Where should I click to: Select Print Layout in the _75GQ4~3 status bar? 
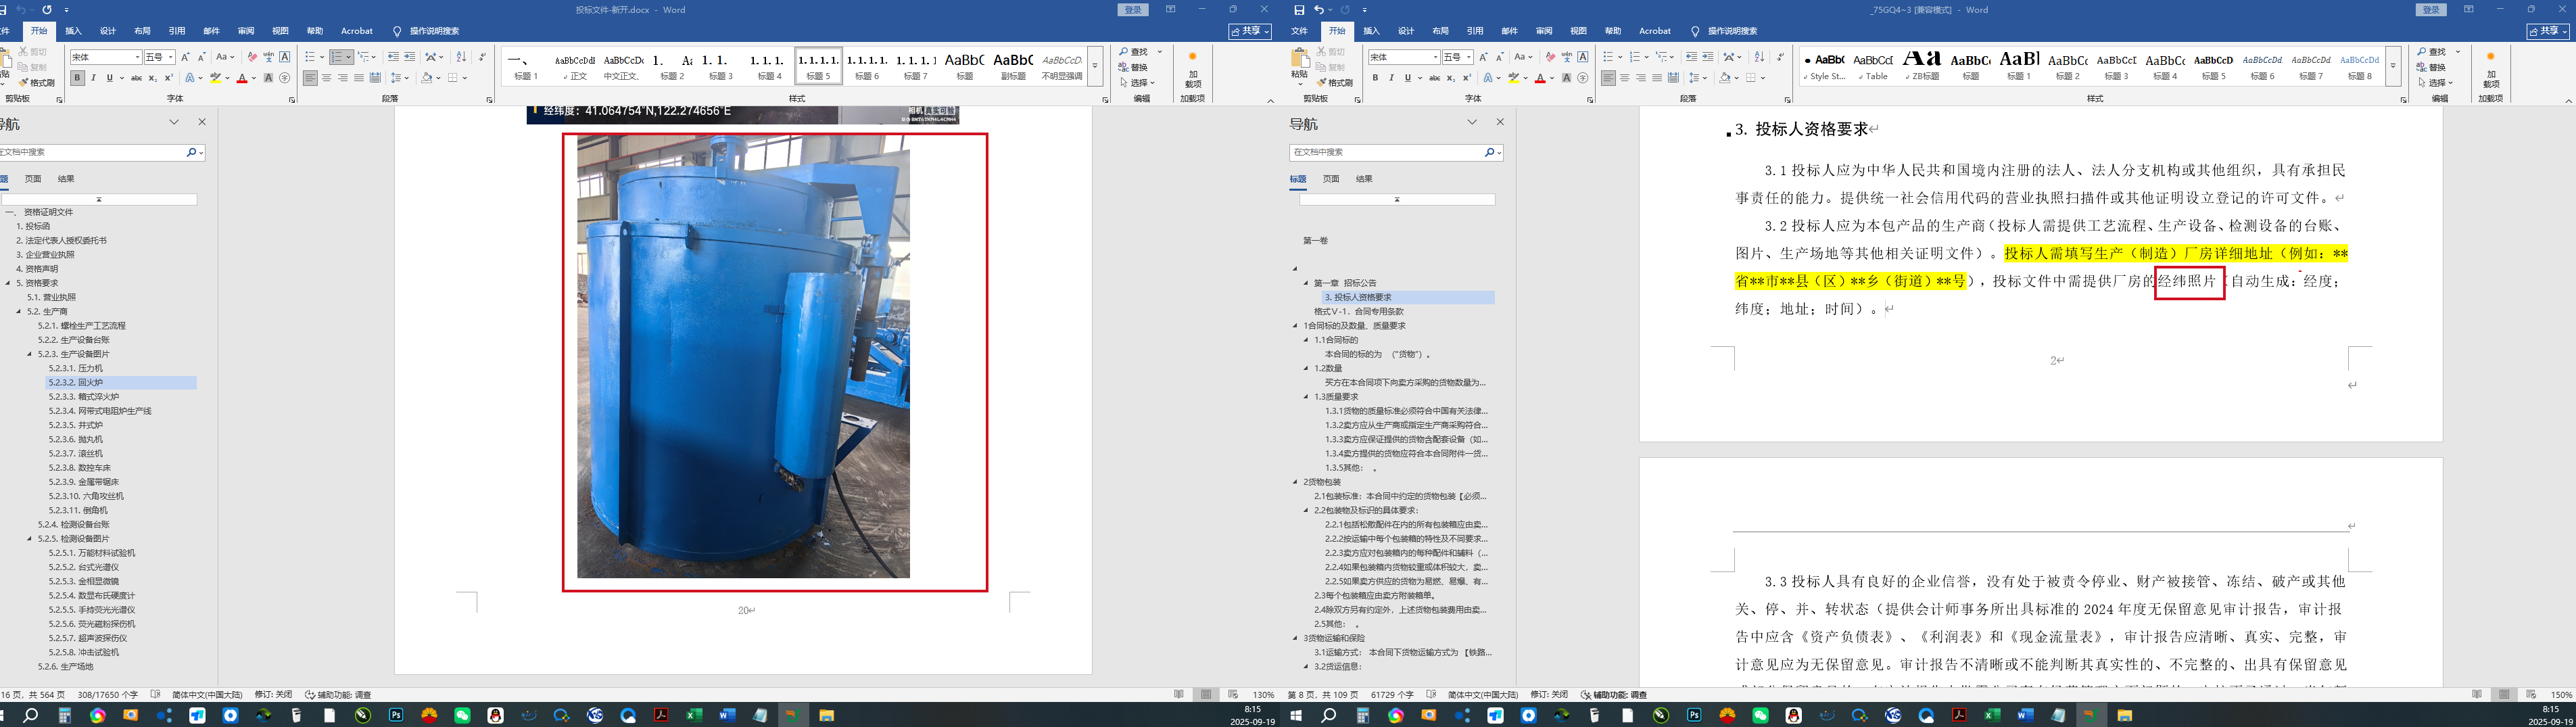click(x=2504, y=695)
